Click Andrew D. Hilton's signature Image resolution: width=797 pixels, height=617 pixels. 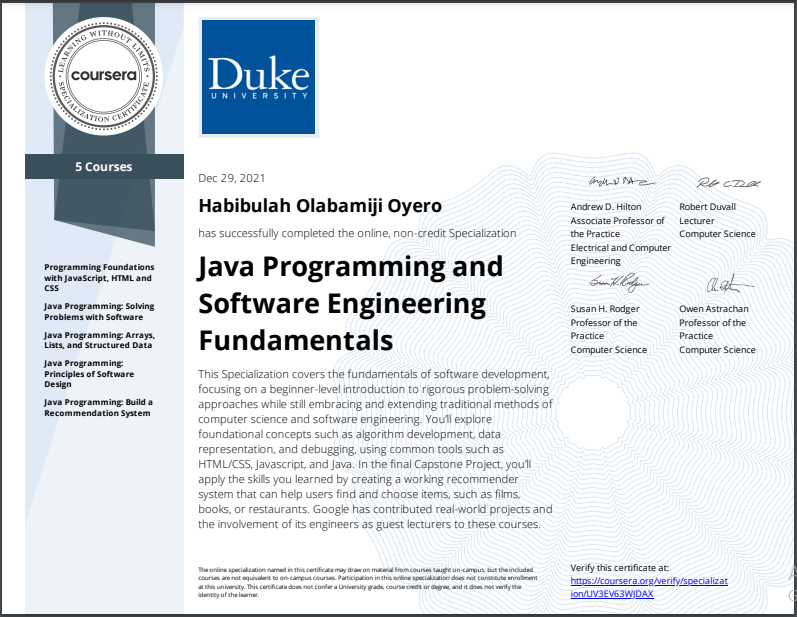tap(622, 181)
